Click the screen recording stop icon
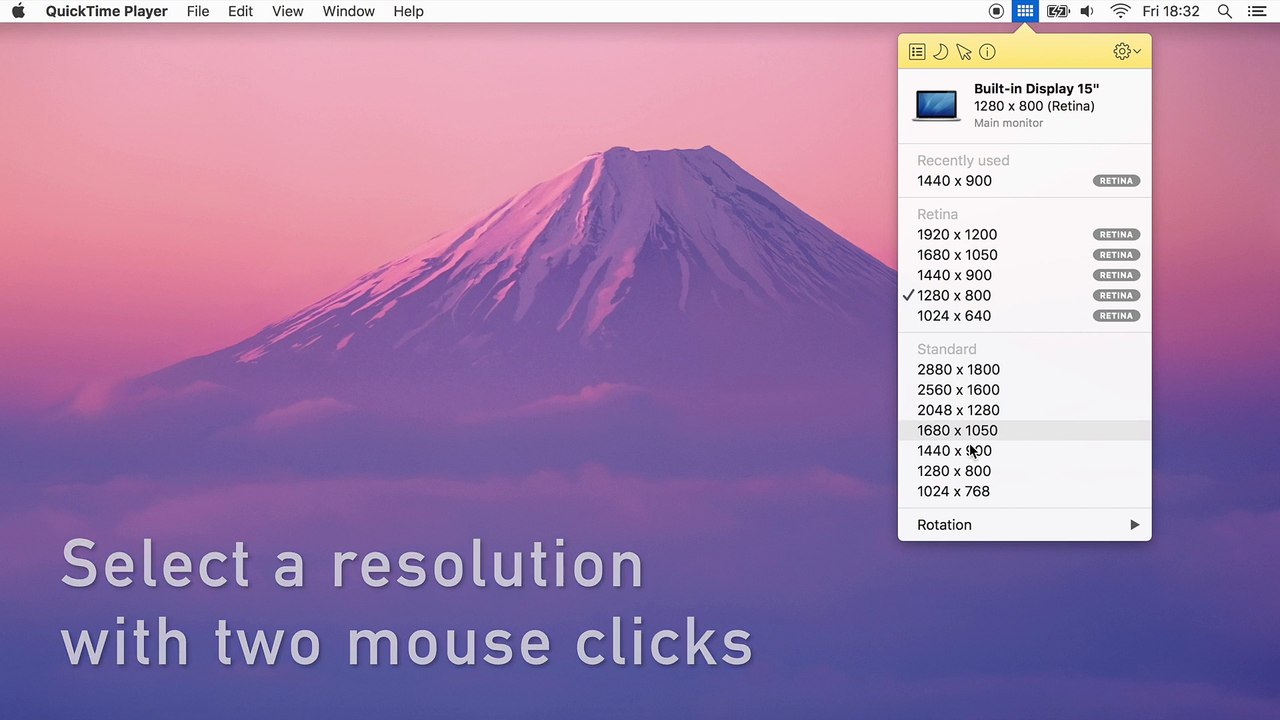 pos(996,11)
